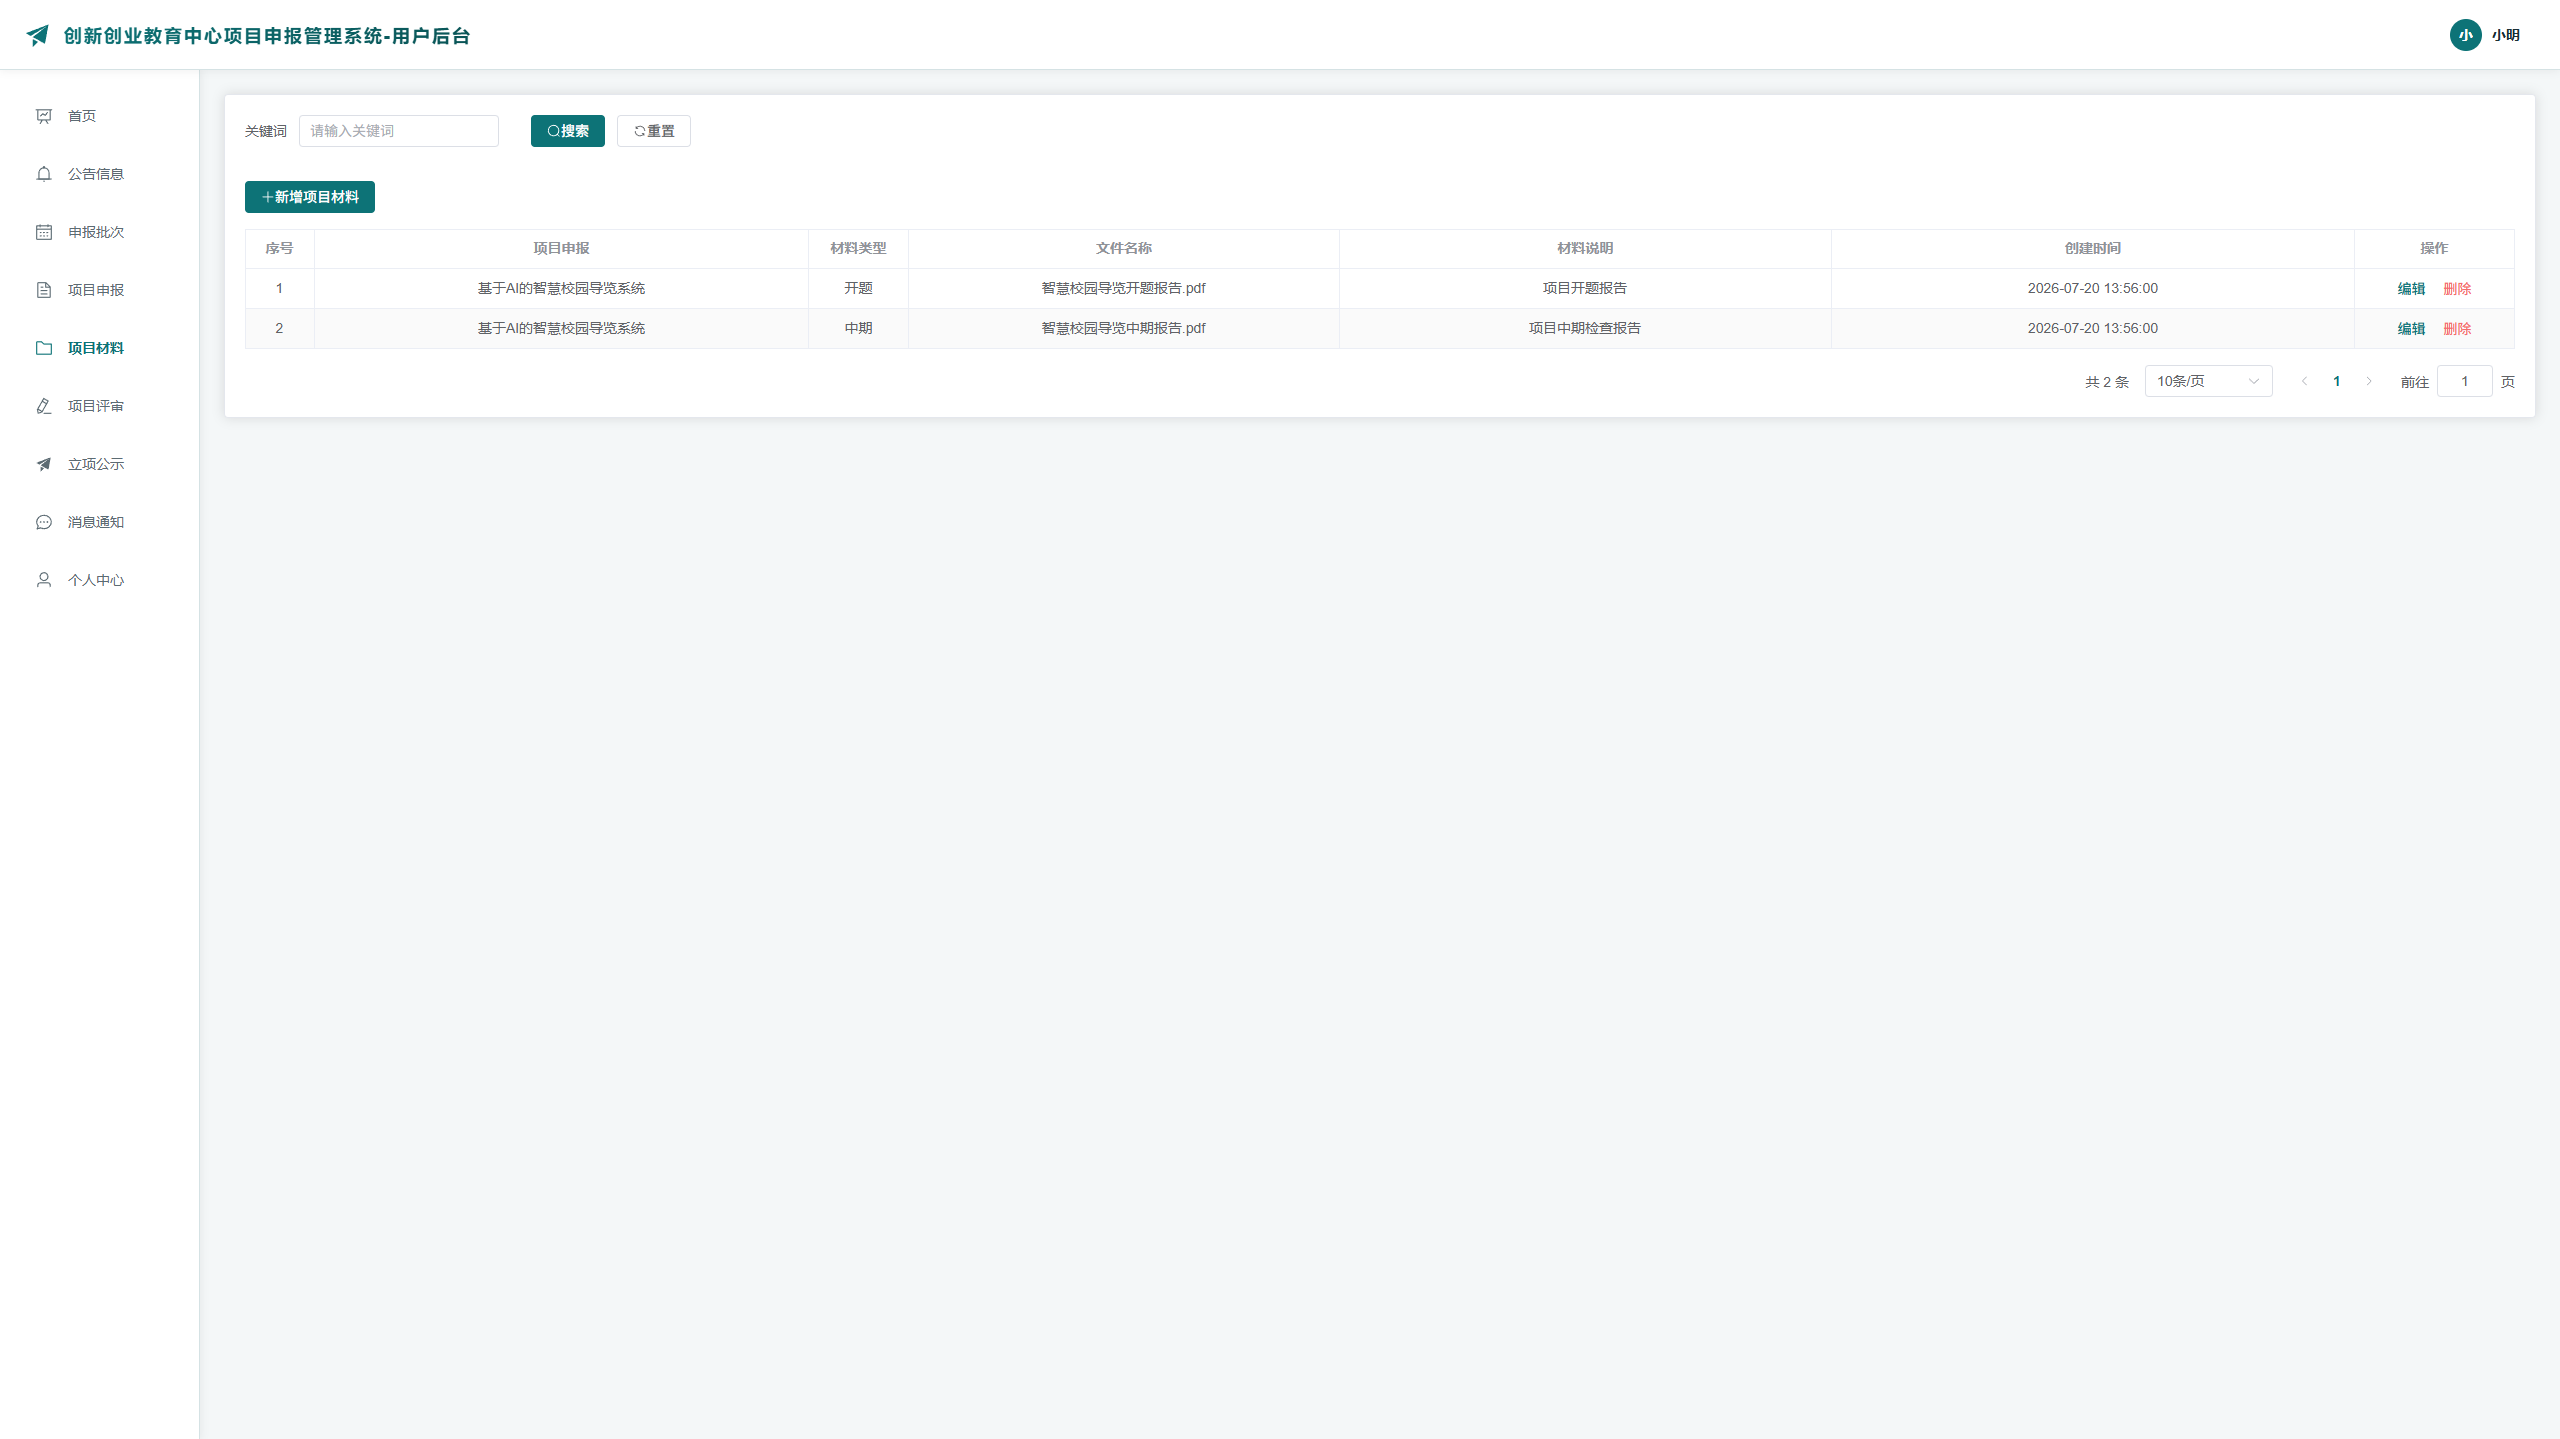Click the 重置 reset button

(x=653, y=131)
